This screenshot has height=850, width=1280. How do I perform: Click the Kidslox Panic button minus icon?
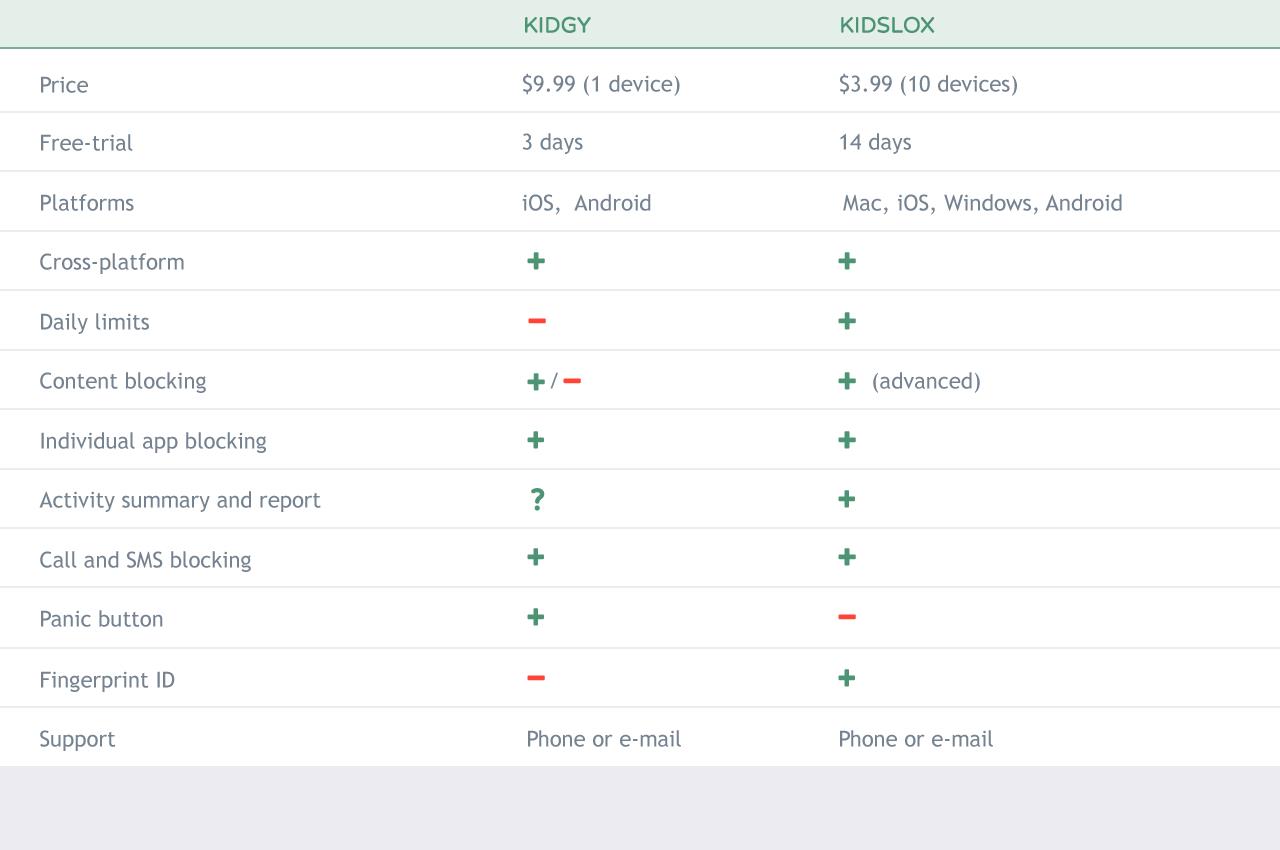click(847, 617)
